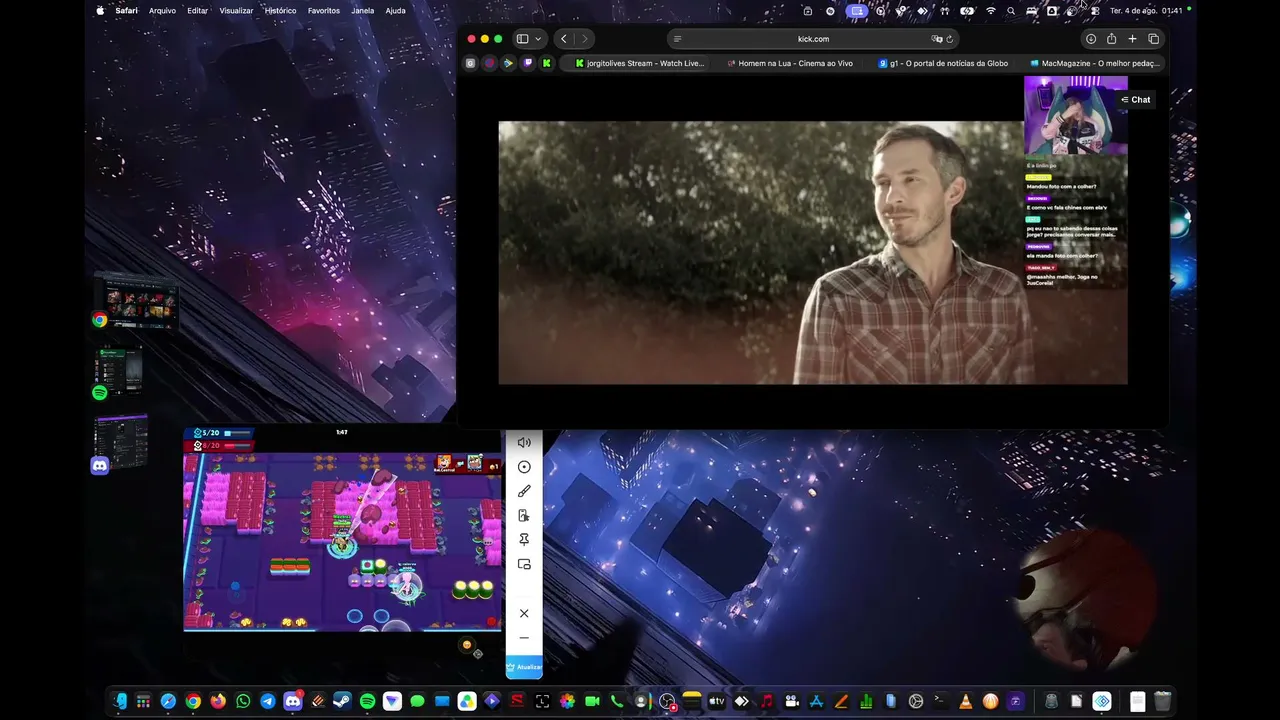The width and height of the screenshot is (1280, 720).
Task: Show Safari downloads
Action: [1091, 39]
